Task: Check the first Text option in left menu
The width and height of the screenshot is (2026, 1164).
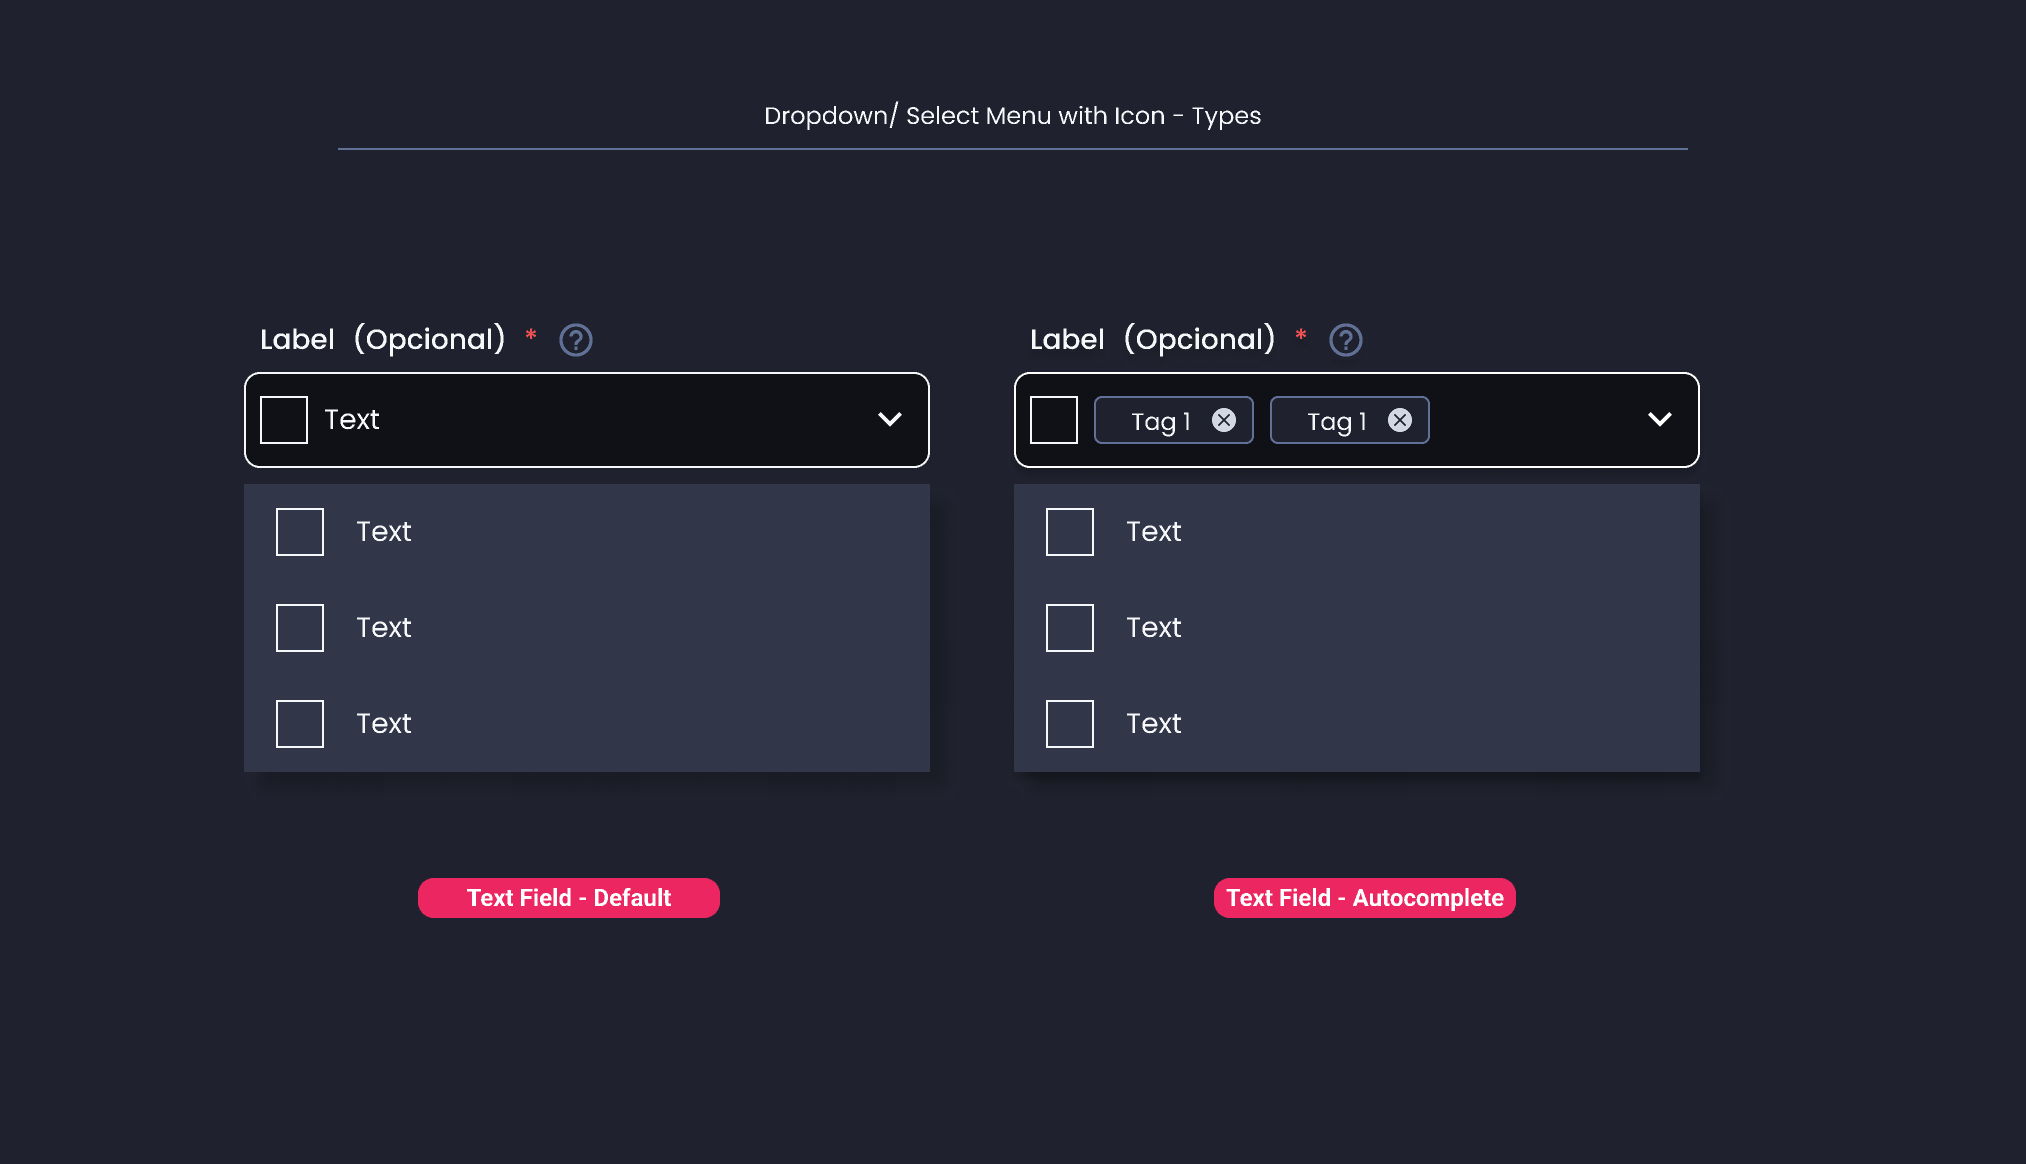Action: click(299, 532)
